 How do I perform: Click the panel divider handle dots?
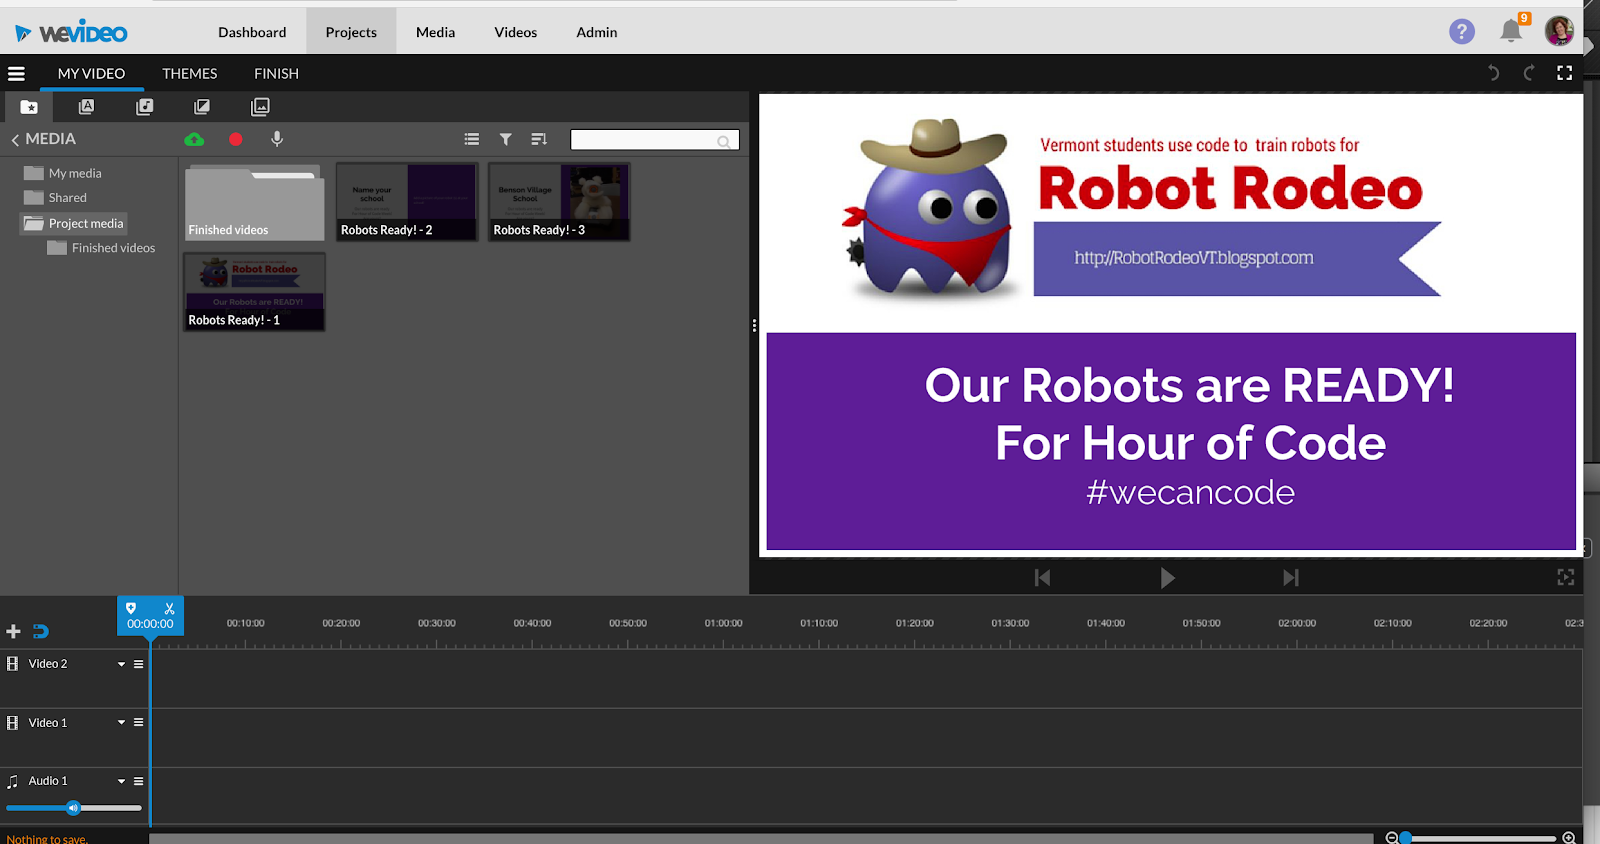754,325
